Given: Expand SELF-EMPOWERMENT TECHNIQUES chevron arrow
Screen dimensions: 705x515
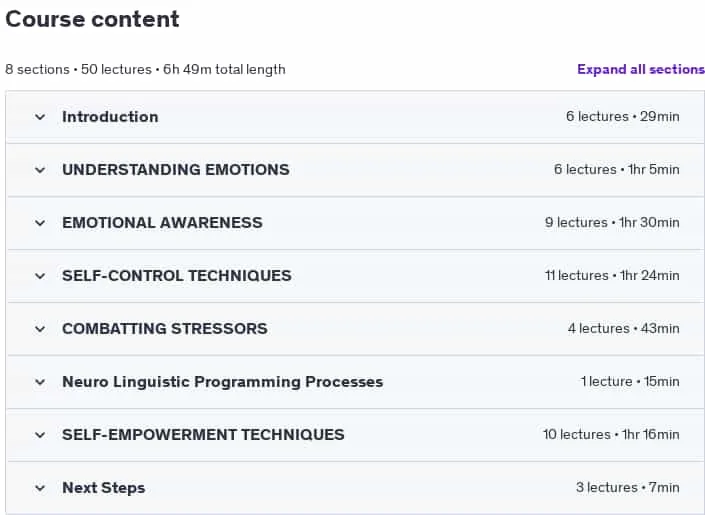Looking at the screenshot, I should [x=40, y=436].
